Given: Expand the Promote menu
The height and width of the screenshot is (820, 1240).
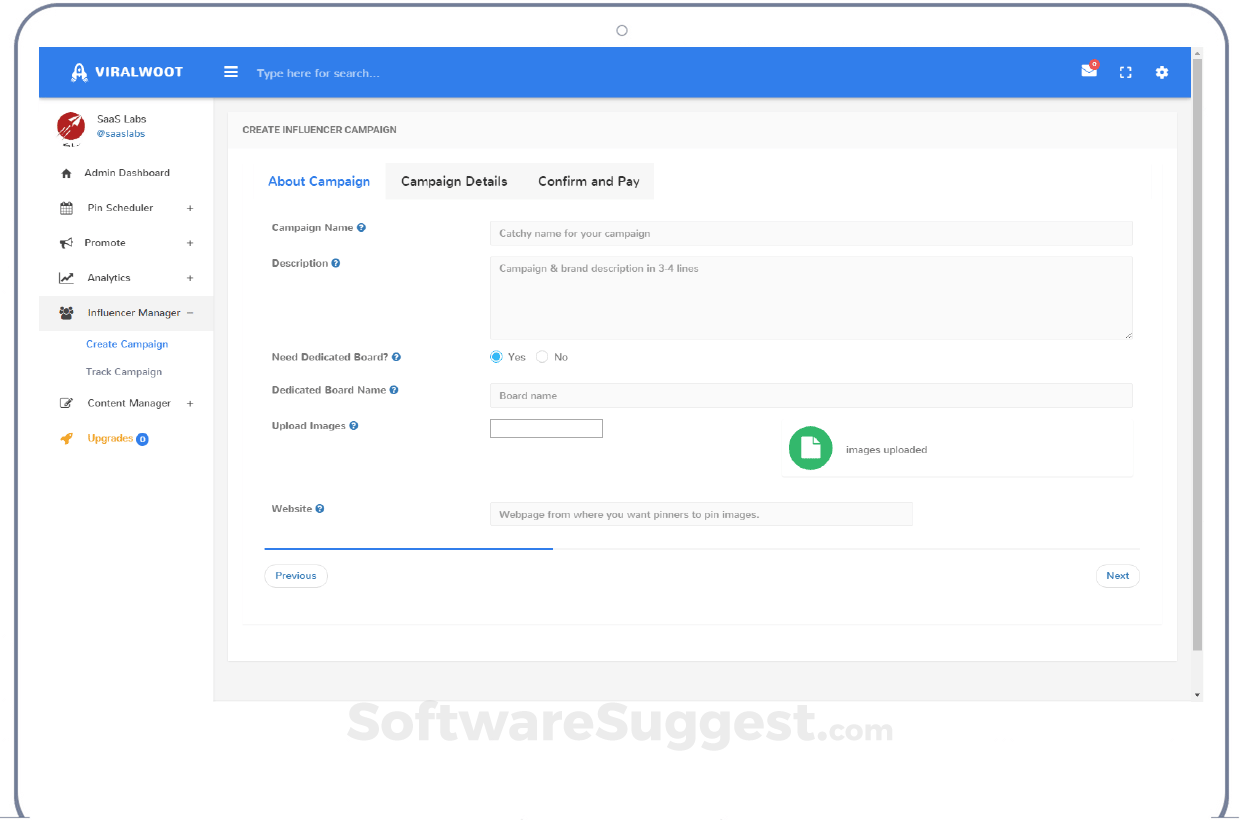Looking at the screenshot, I should pyautogui.click(x=190, y=243).
